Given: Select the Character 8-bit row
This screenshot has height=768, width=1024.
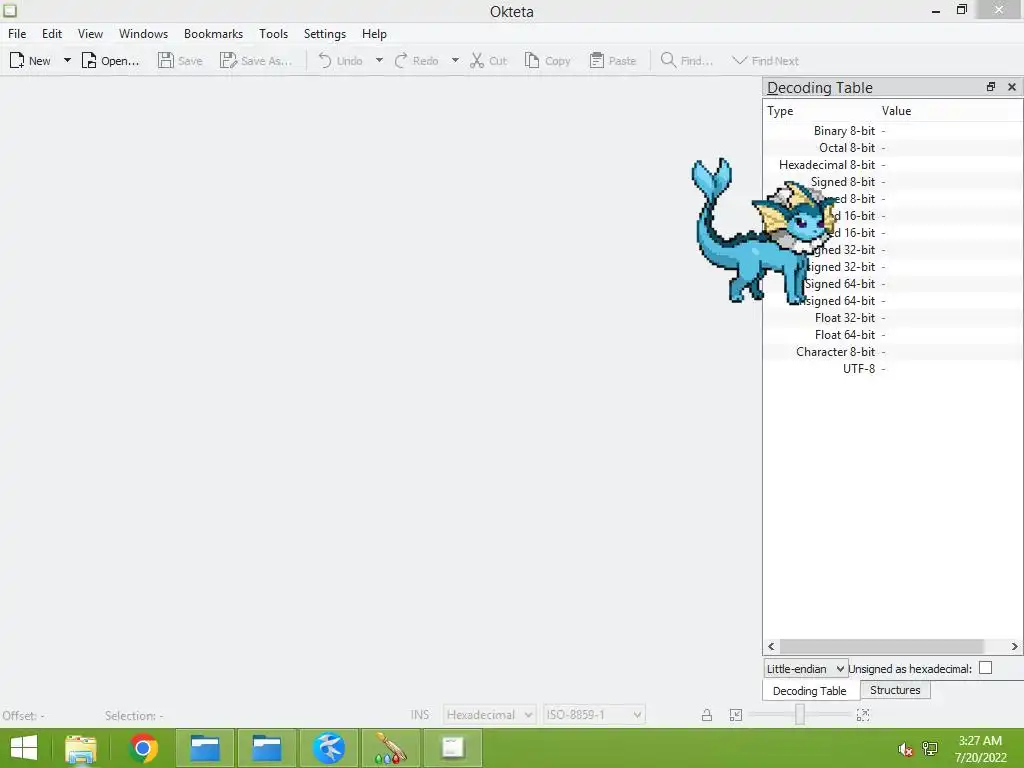Looking at the screenshot, I should 892,351.
